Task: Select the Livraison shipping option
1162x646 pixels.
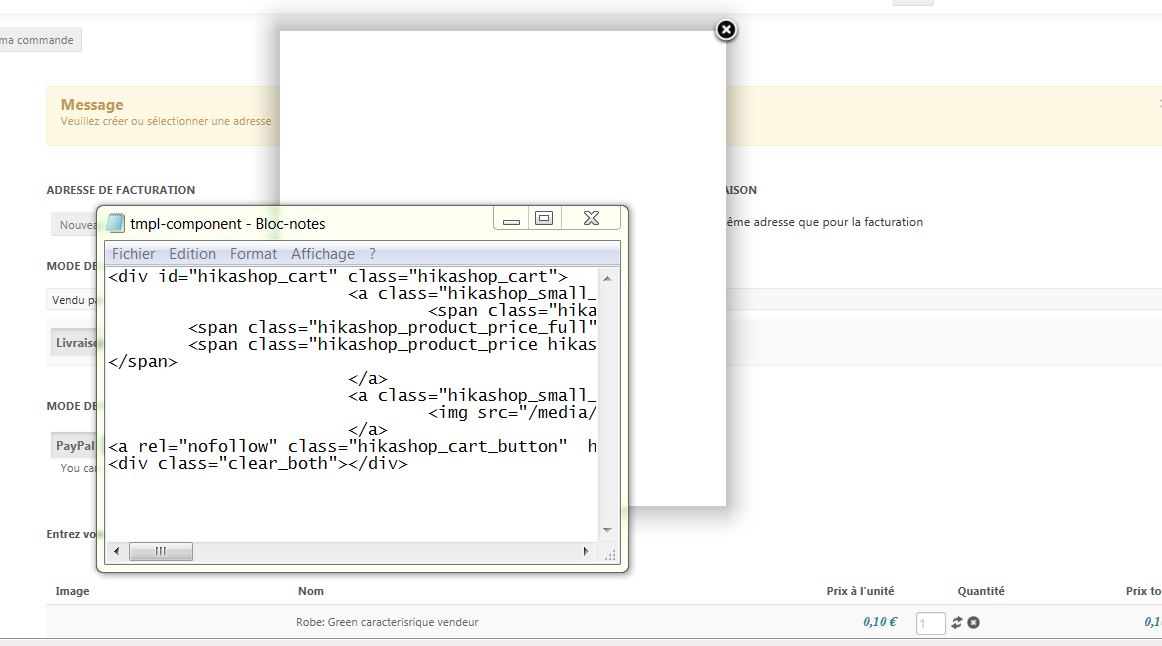Action: click(x=74, y=343)
